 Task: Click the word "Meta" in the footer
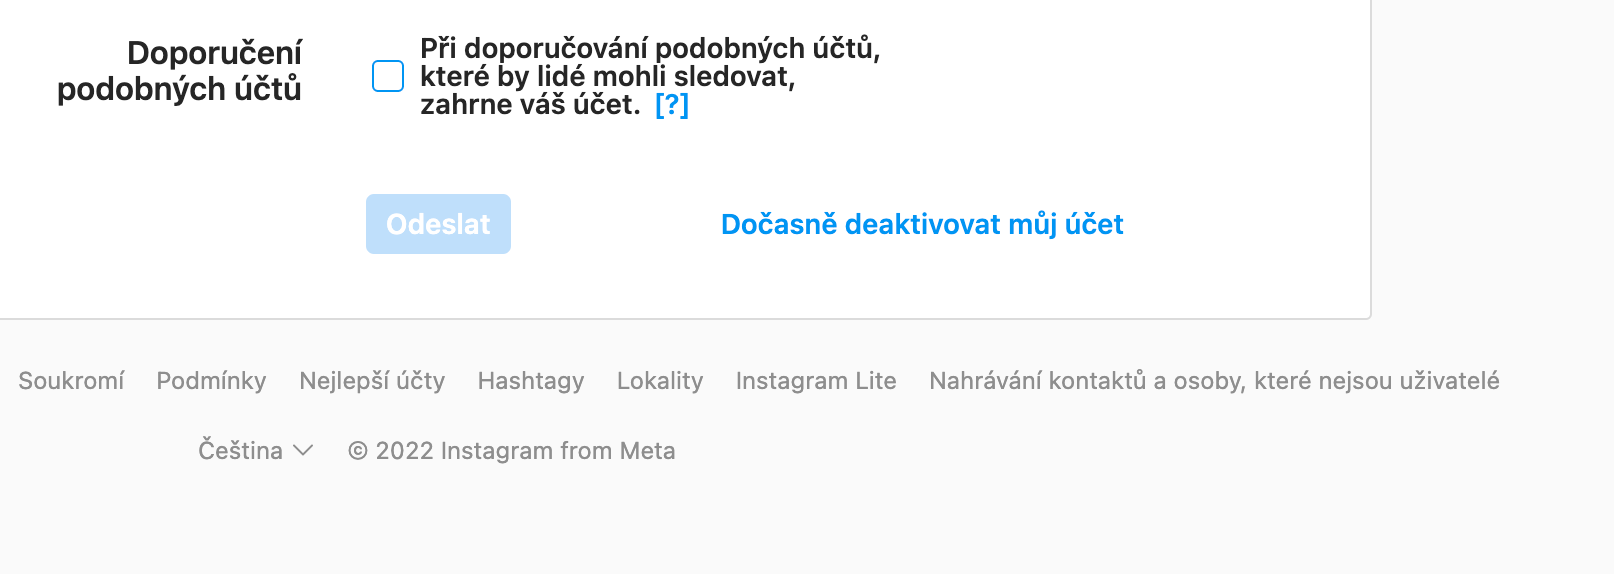click(647, 451)
